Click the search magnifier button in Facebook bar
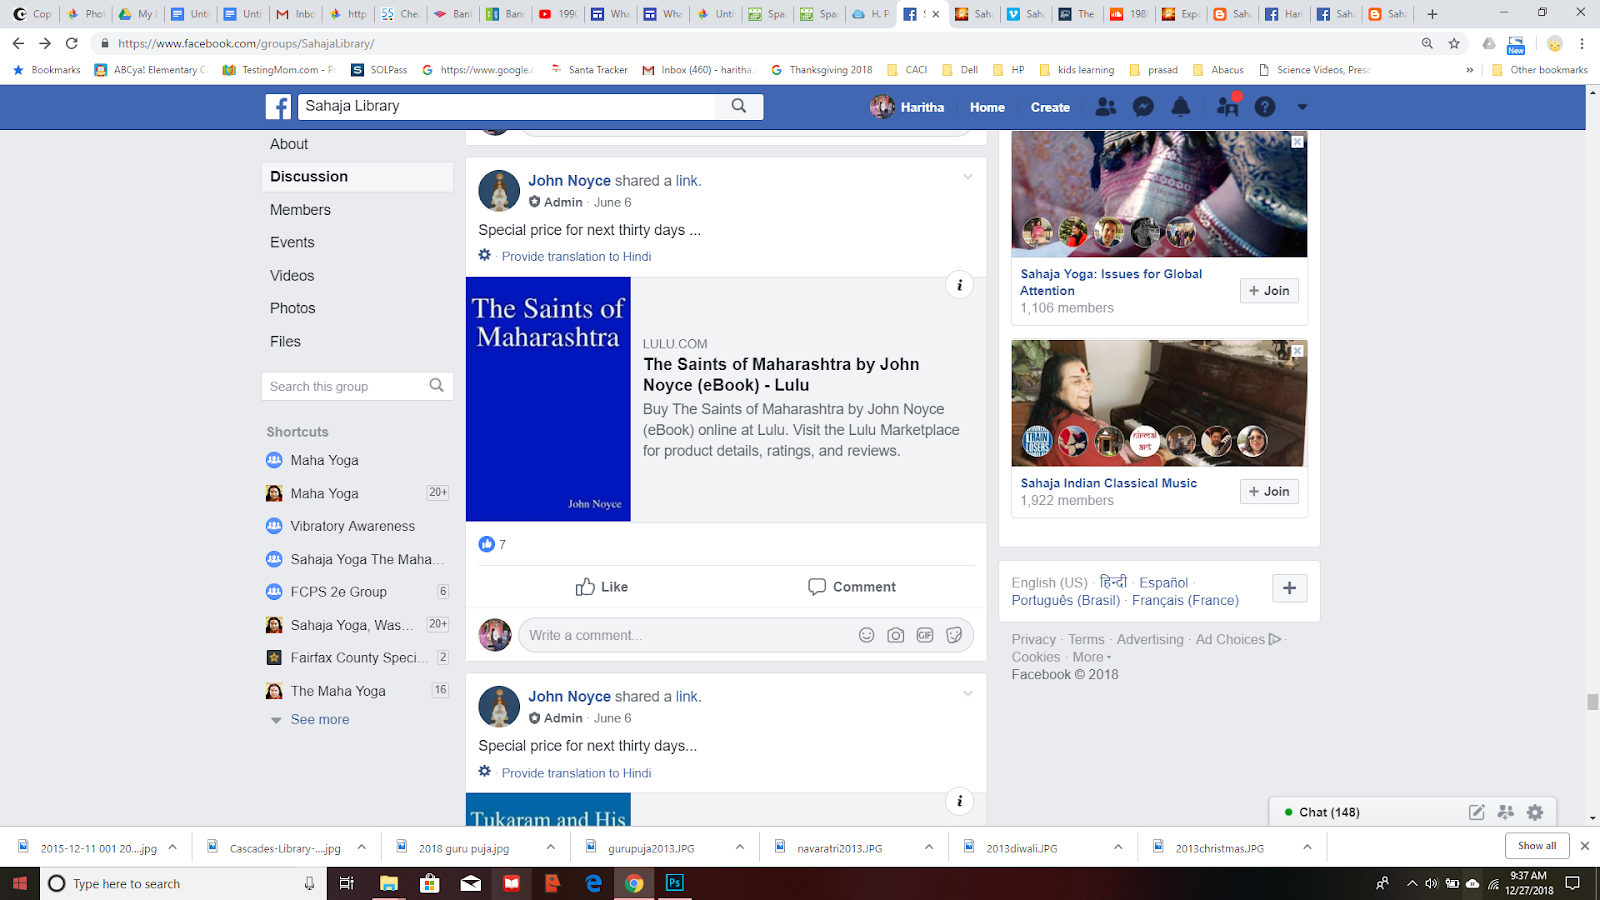The width and height of the screenshot is (1600, 900). 739,106
